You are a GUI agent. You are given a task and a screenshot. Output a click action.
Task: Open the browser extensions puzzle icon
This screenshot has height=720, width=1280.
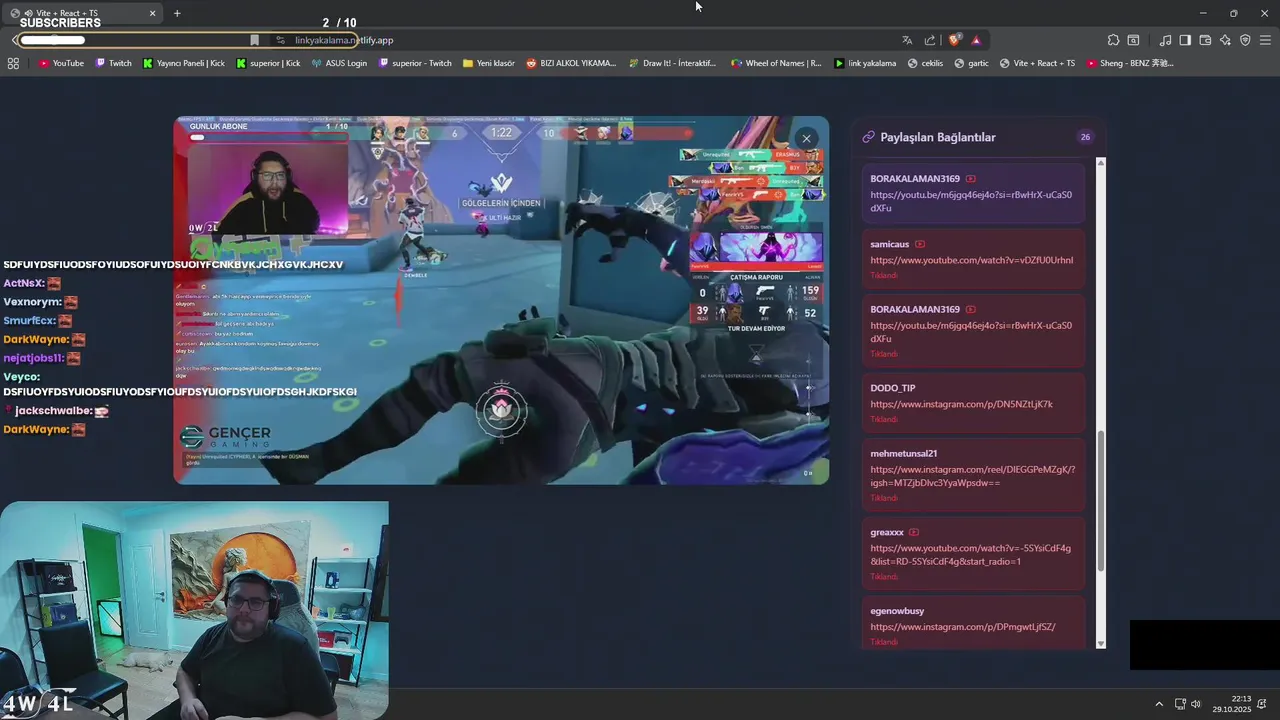coord(1113,40)
